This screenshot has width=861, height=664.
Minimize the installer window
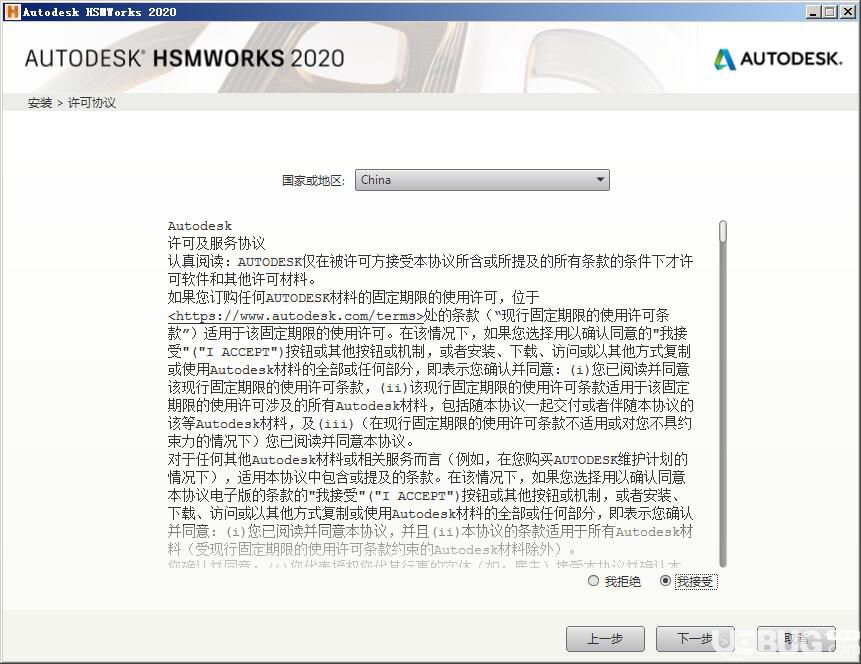coord(814,12)
